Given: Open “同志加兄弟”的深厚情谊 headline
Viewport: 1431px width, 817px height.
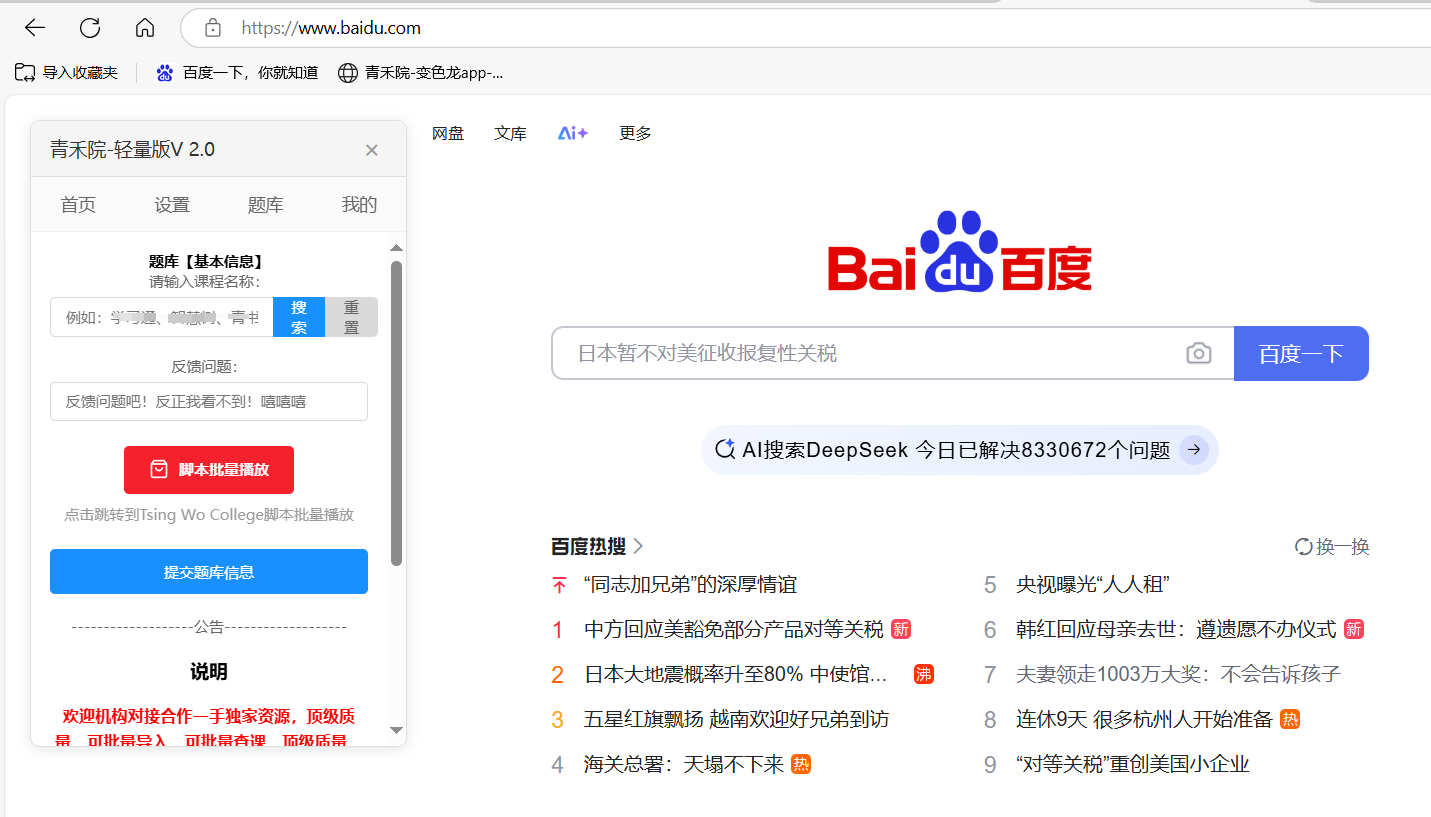Looking at the screenshot, I should [x=690, y=584].
